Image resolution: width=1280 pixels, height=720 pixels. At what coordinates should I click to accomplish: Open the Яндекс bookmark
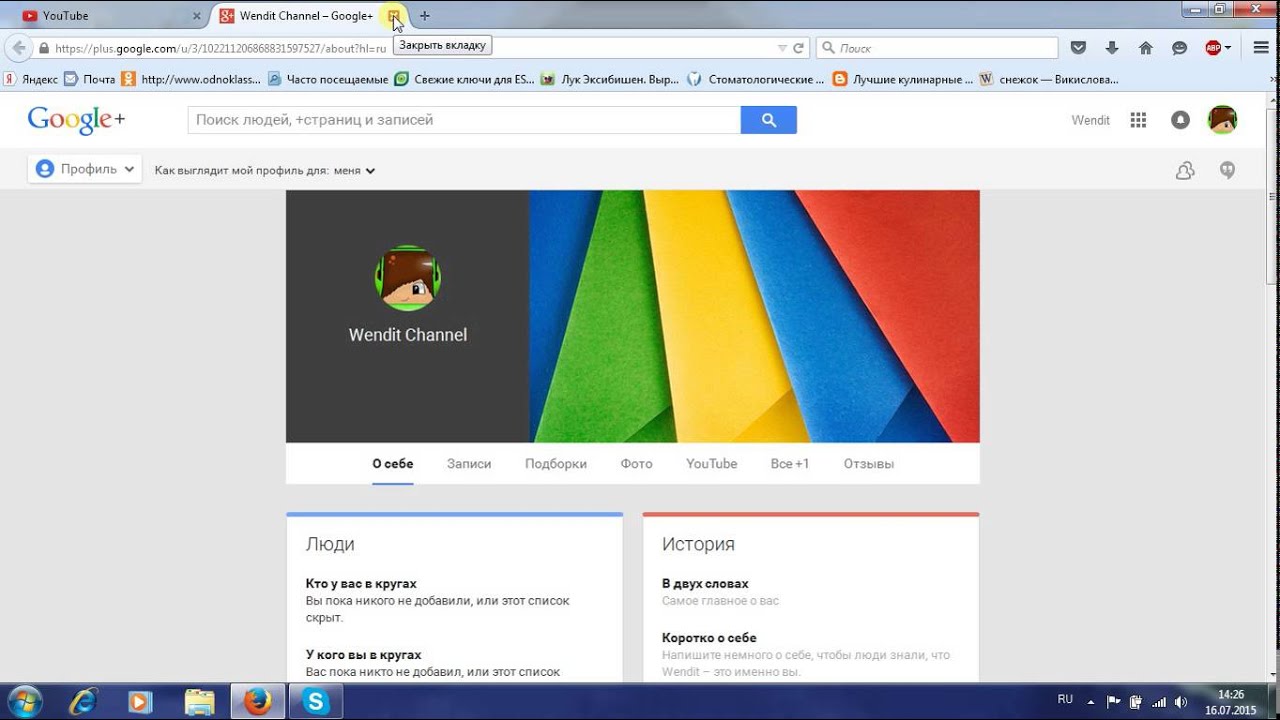(31, 79)
